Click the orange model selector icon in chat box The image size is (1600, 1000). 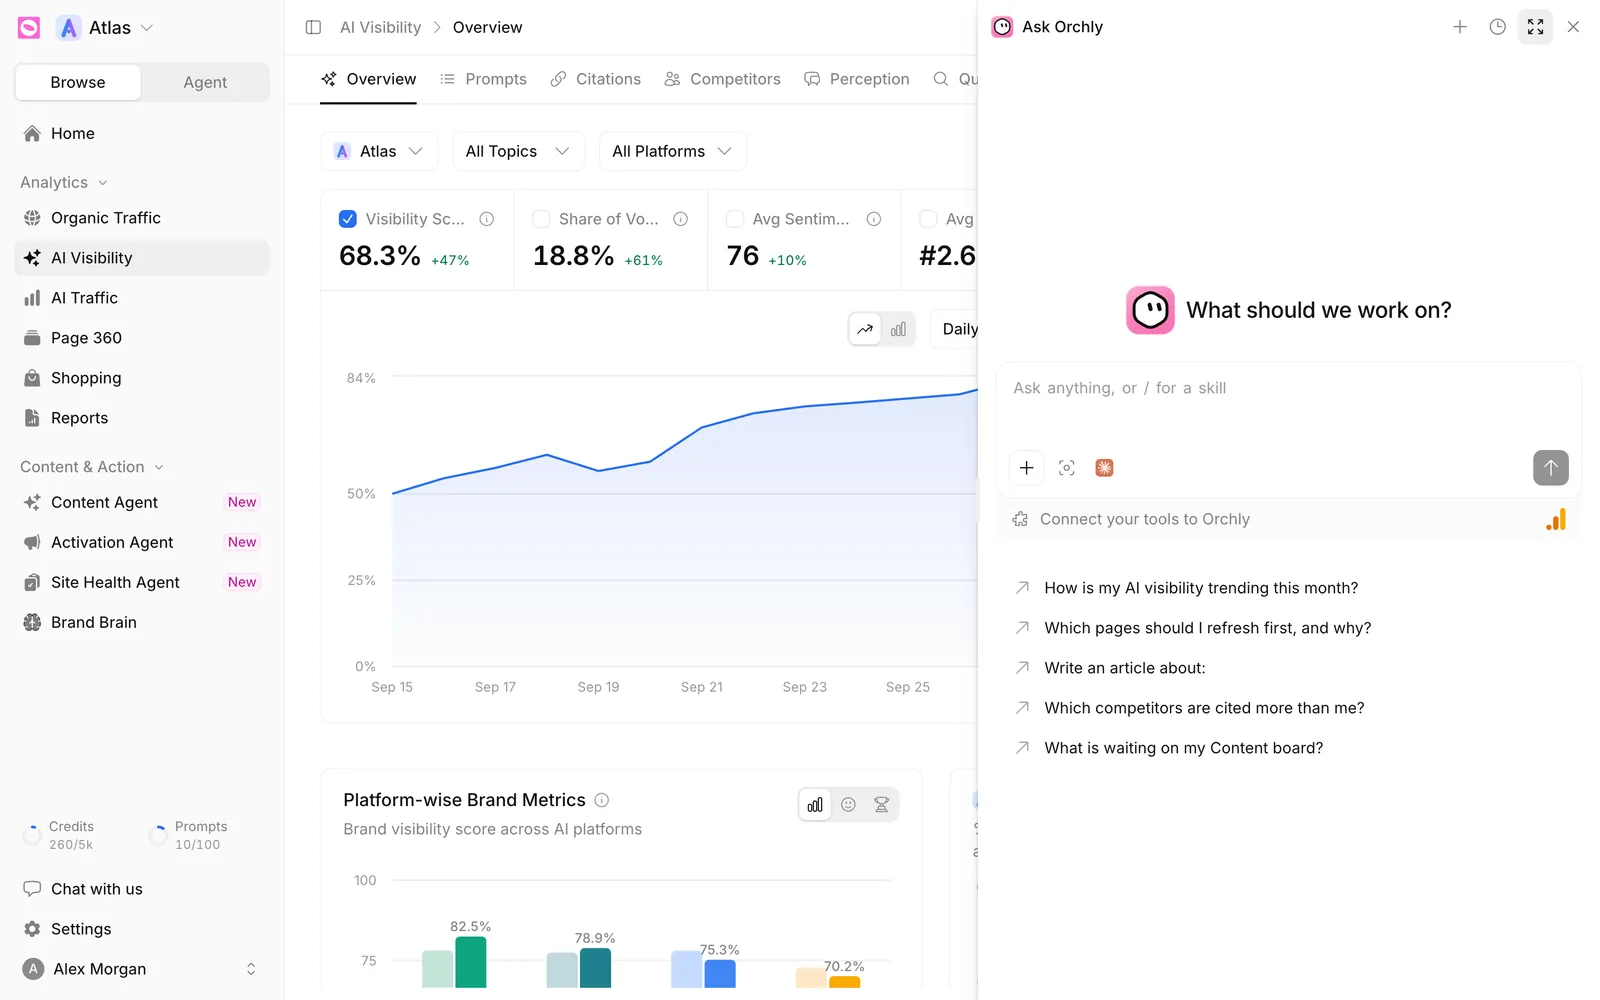1104,468
